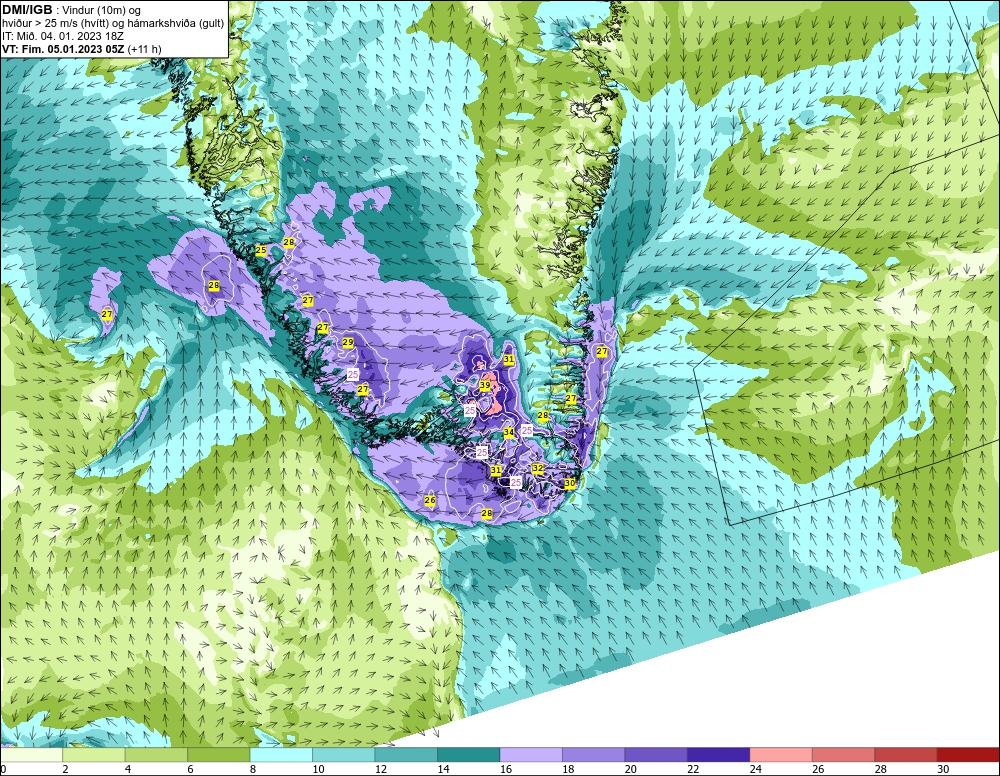The width and height of the screenshot is (1000, 776).
Task: Pick the dark red above-30 legend swatch
Action: 968,755
